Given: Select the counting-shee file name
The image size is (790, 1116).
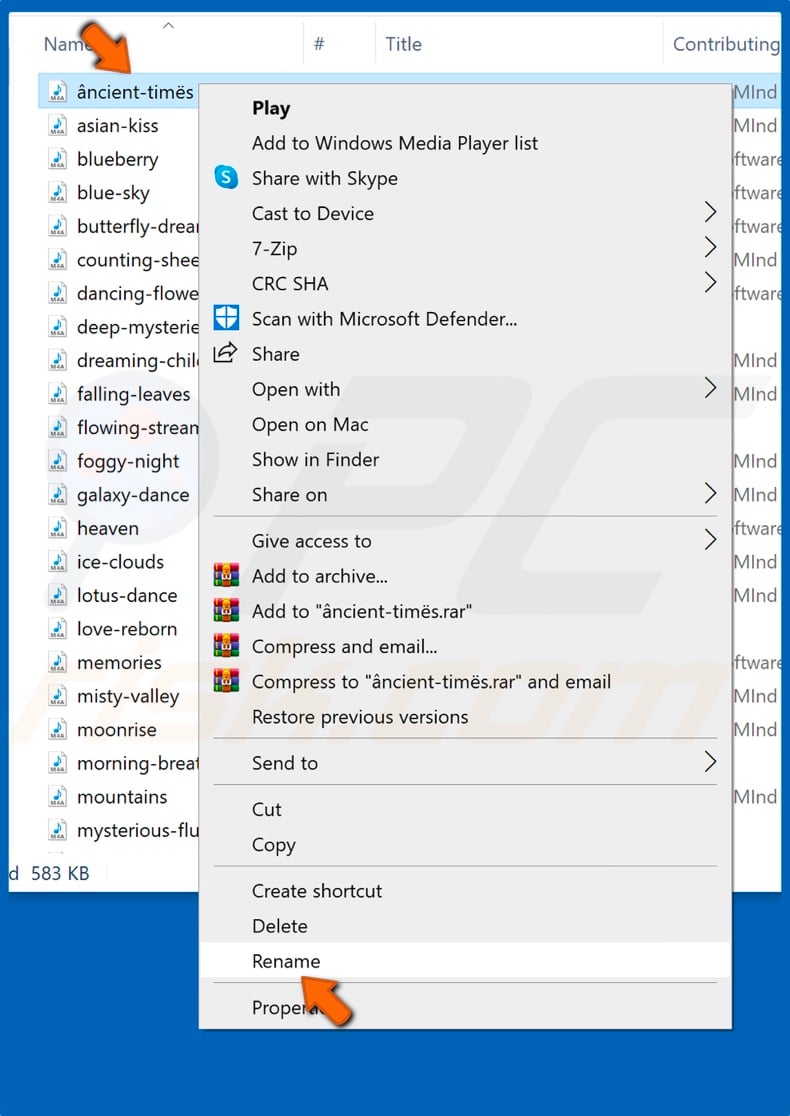Looking at the screenshot, I should 137,260.
